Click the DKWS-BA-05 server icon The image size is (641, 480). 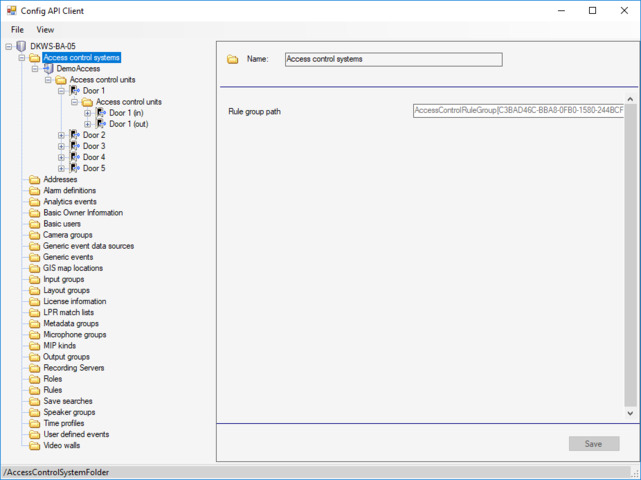[22, 46]
